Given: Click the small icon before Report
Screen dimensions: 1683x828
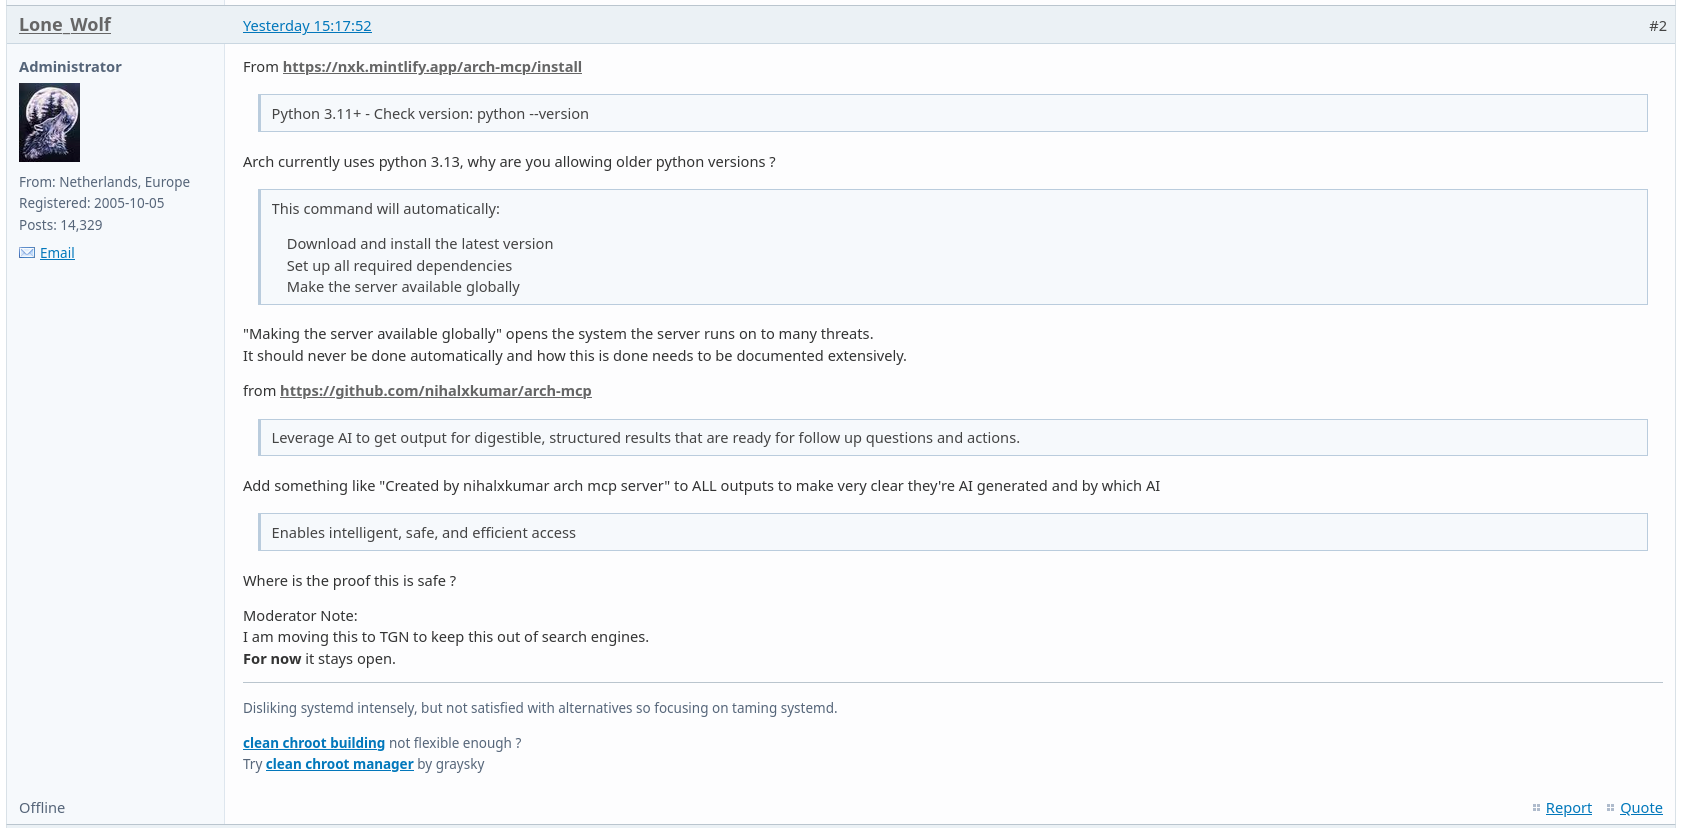Looking at the screenshot, I should pyautogui.click(x=1536, y=808).
